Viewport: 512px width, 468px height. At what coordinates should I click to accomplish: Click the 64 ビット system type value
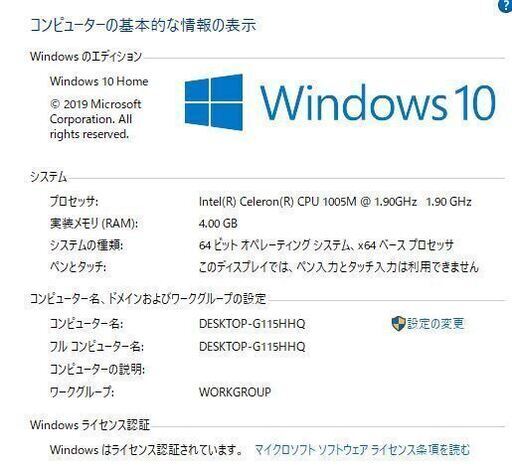(x=326, y=245)
